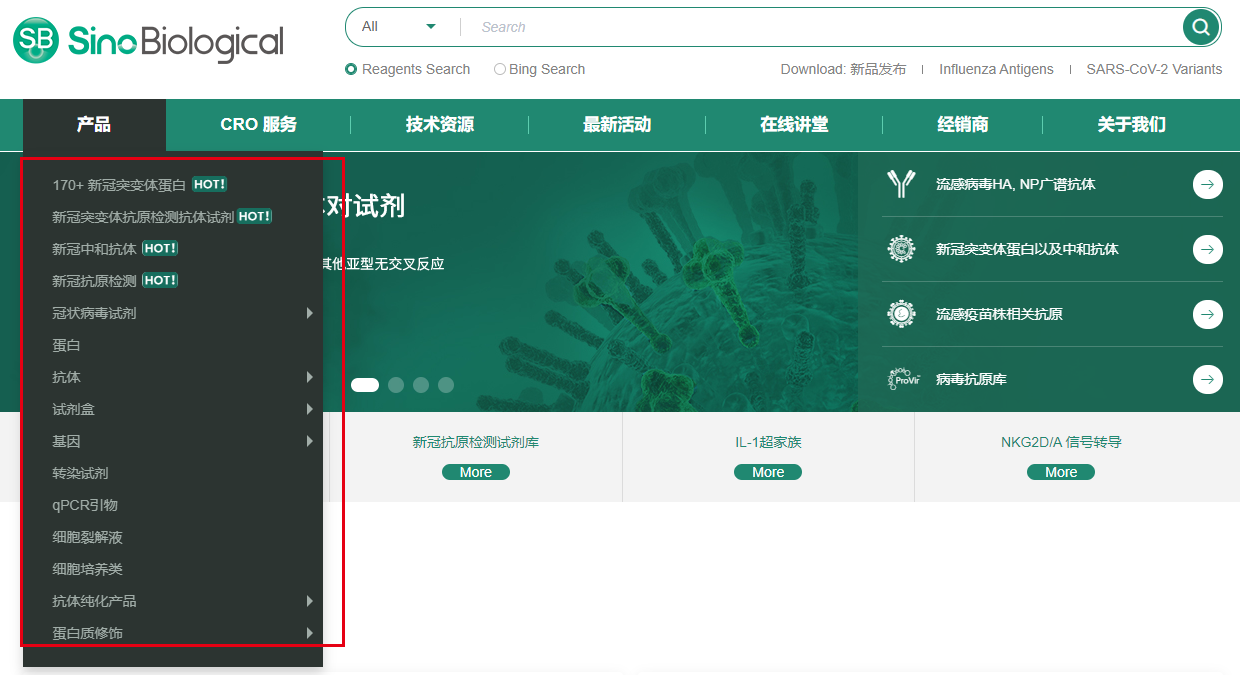Viewport: 1240px width, 675px height.
Task: Open 流感病毒HA, NP广谱抗体 link text
Action: [x=1016, y=185]
